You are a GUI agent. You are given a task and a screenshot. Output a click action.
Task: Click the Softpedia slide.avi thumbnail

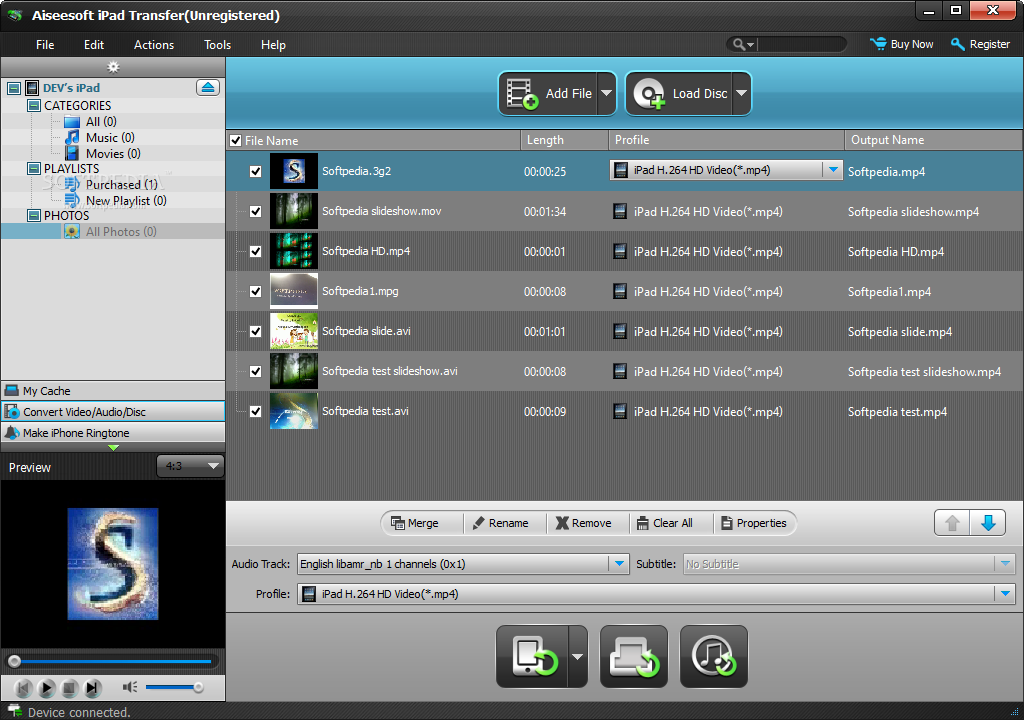[294, 331]
